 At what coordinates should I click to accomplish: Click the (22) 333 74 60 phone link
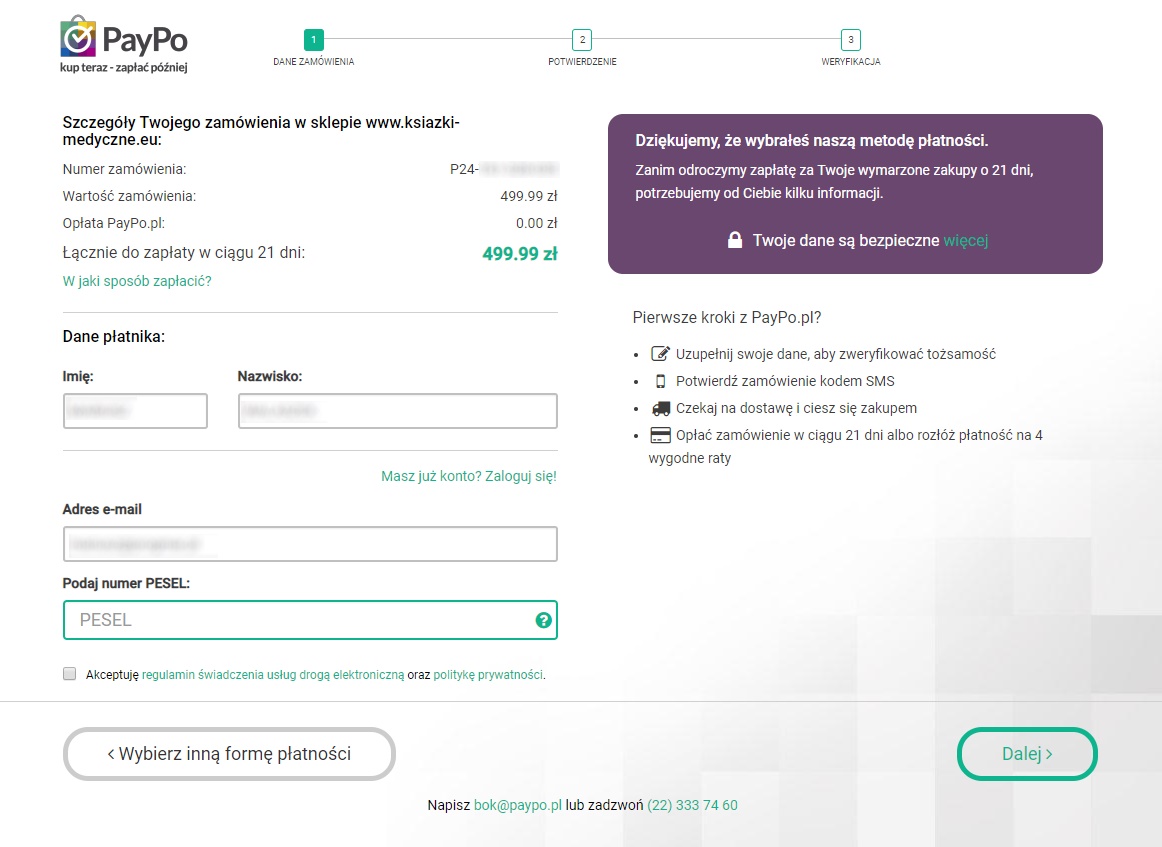[x=692, y=805]
